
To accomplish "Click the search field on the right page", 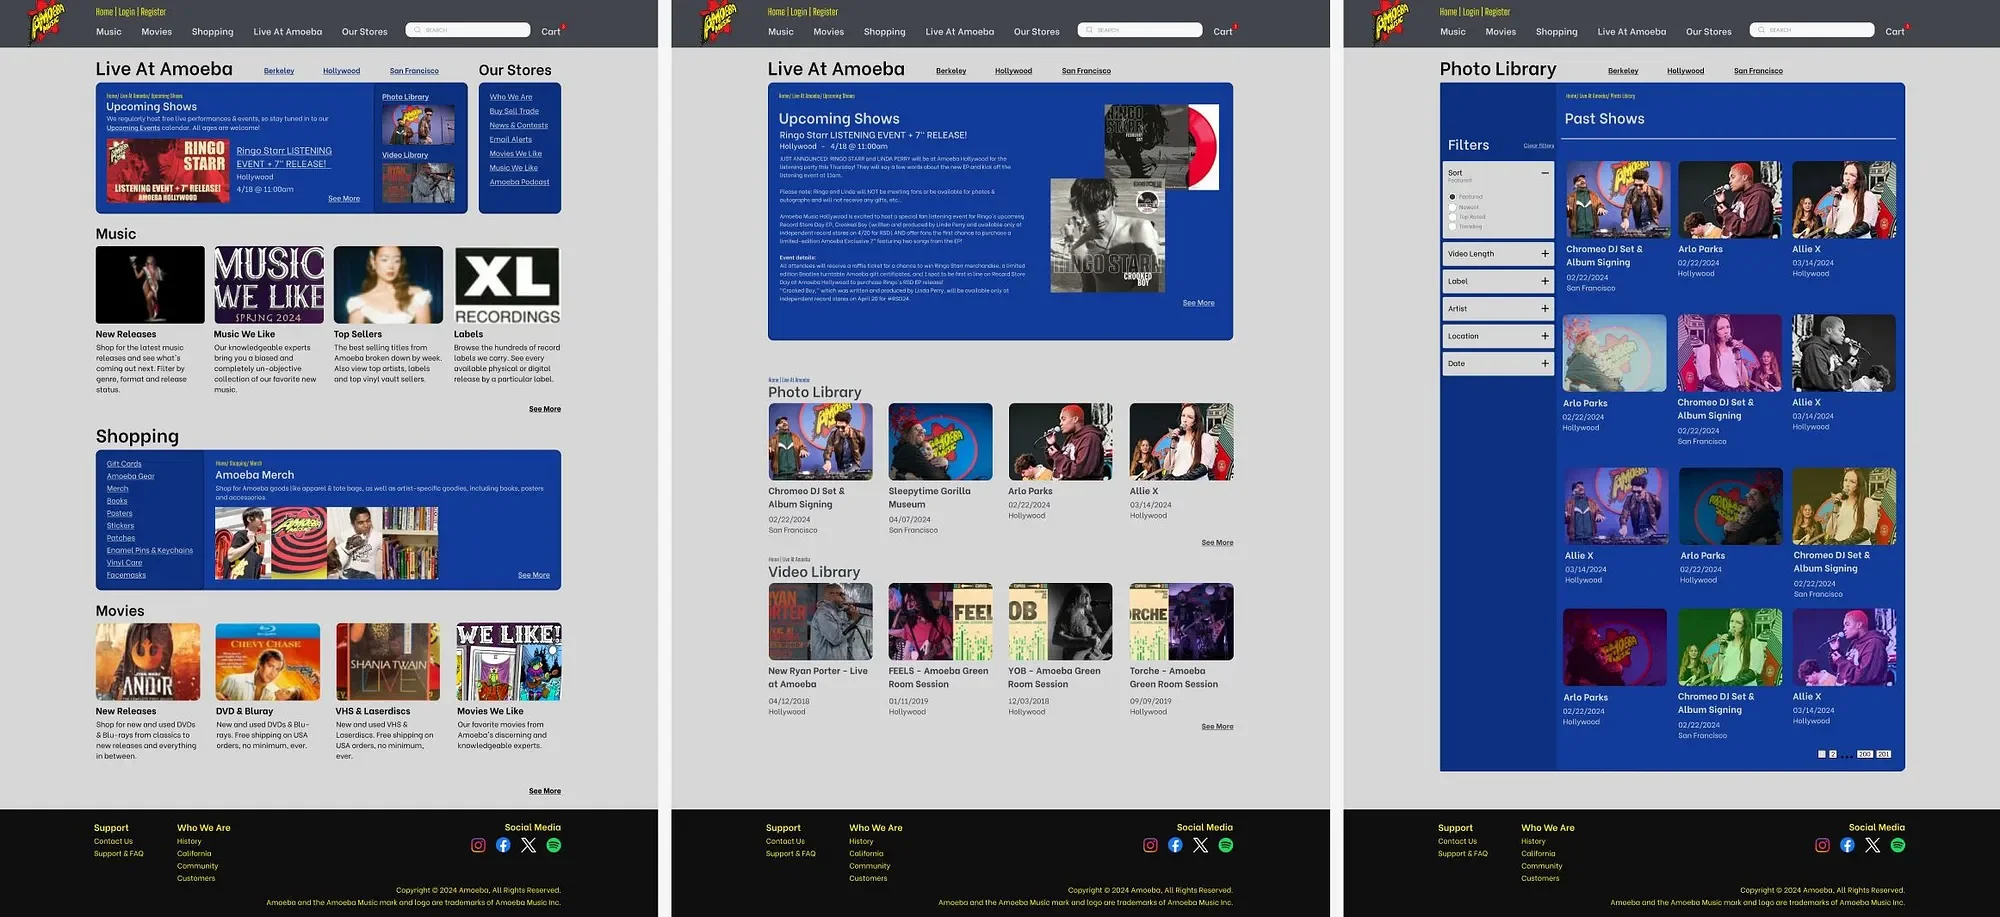I will pos(1812,30).
